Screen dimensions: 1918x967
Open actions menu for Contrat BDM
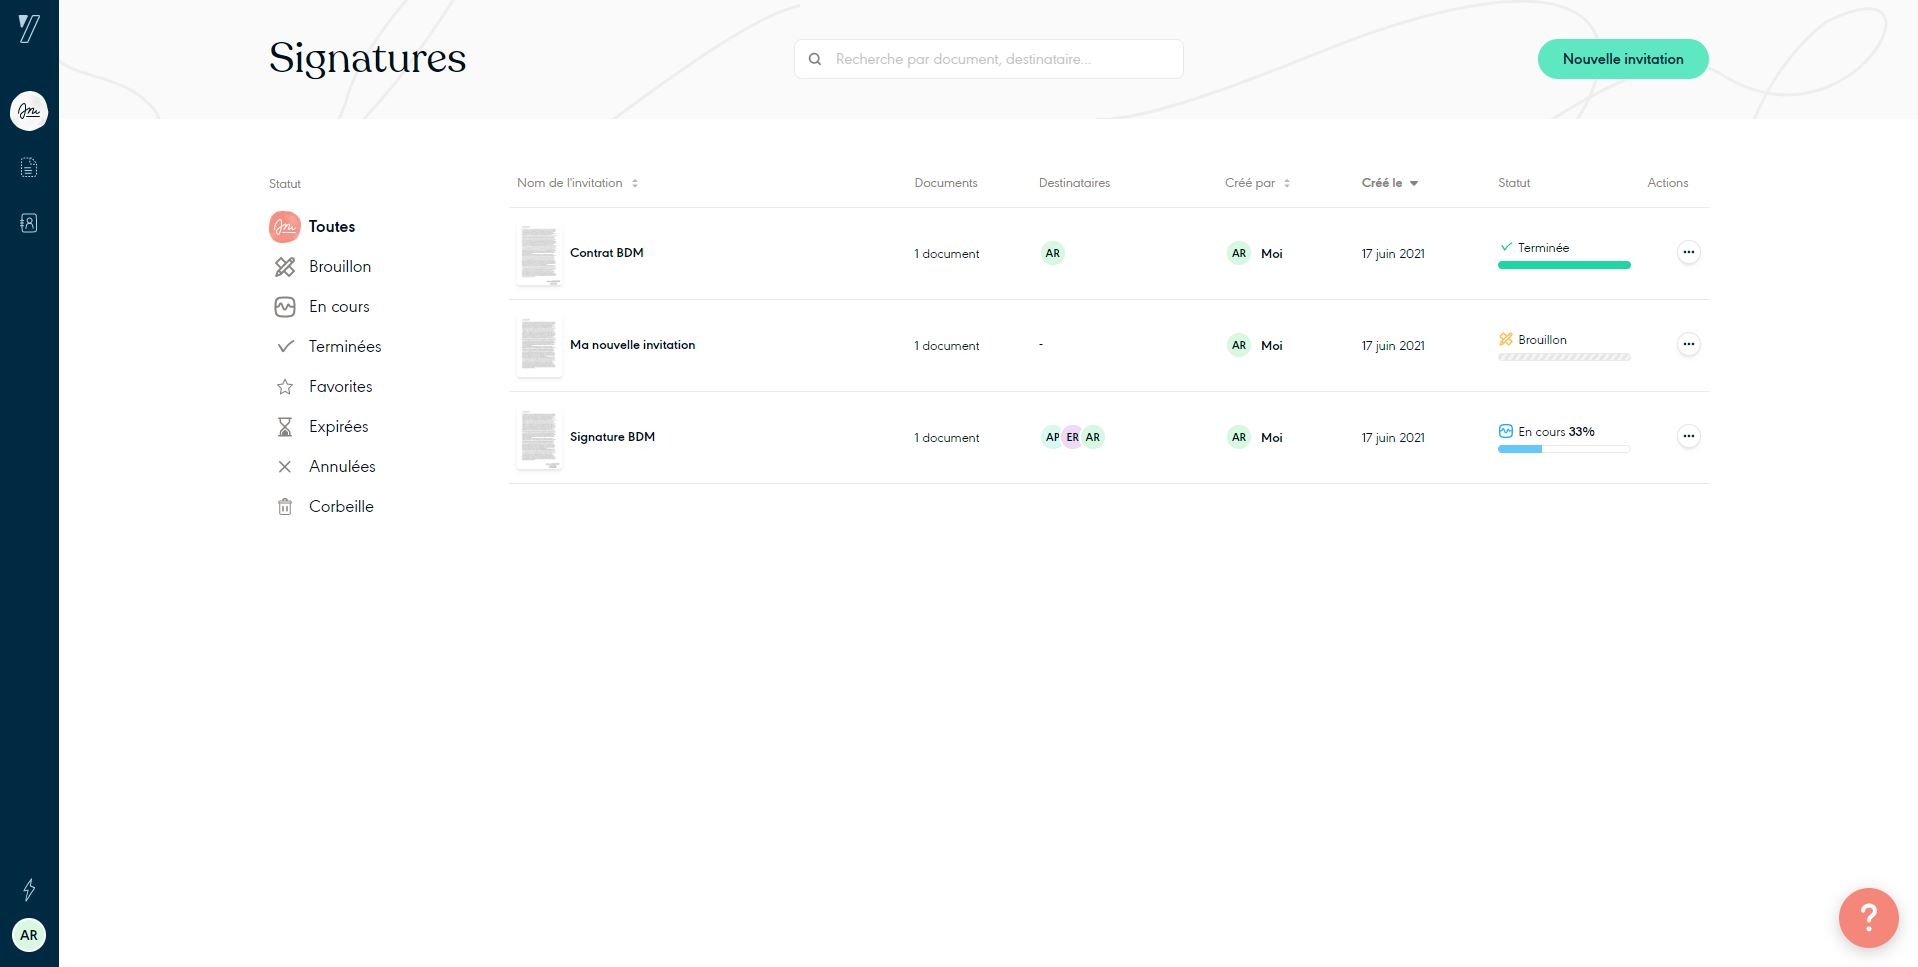(1688, 253)
